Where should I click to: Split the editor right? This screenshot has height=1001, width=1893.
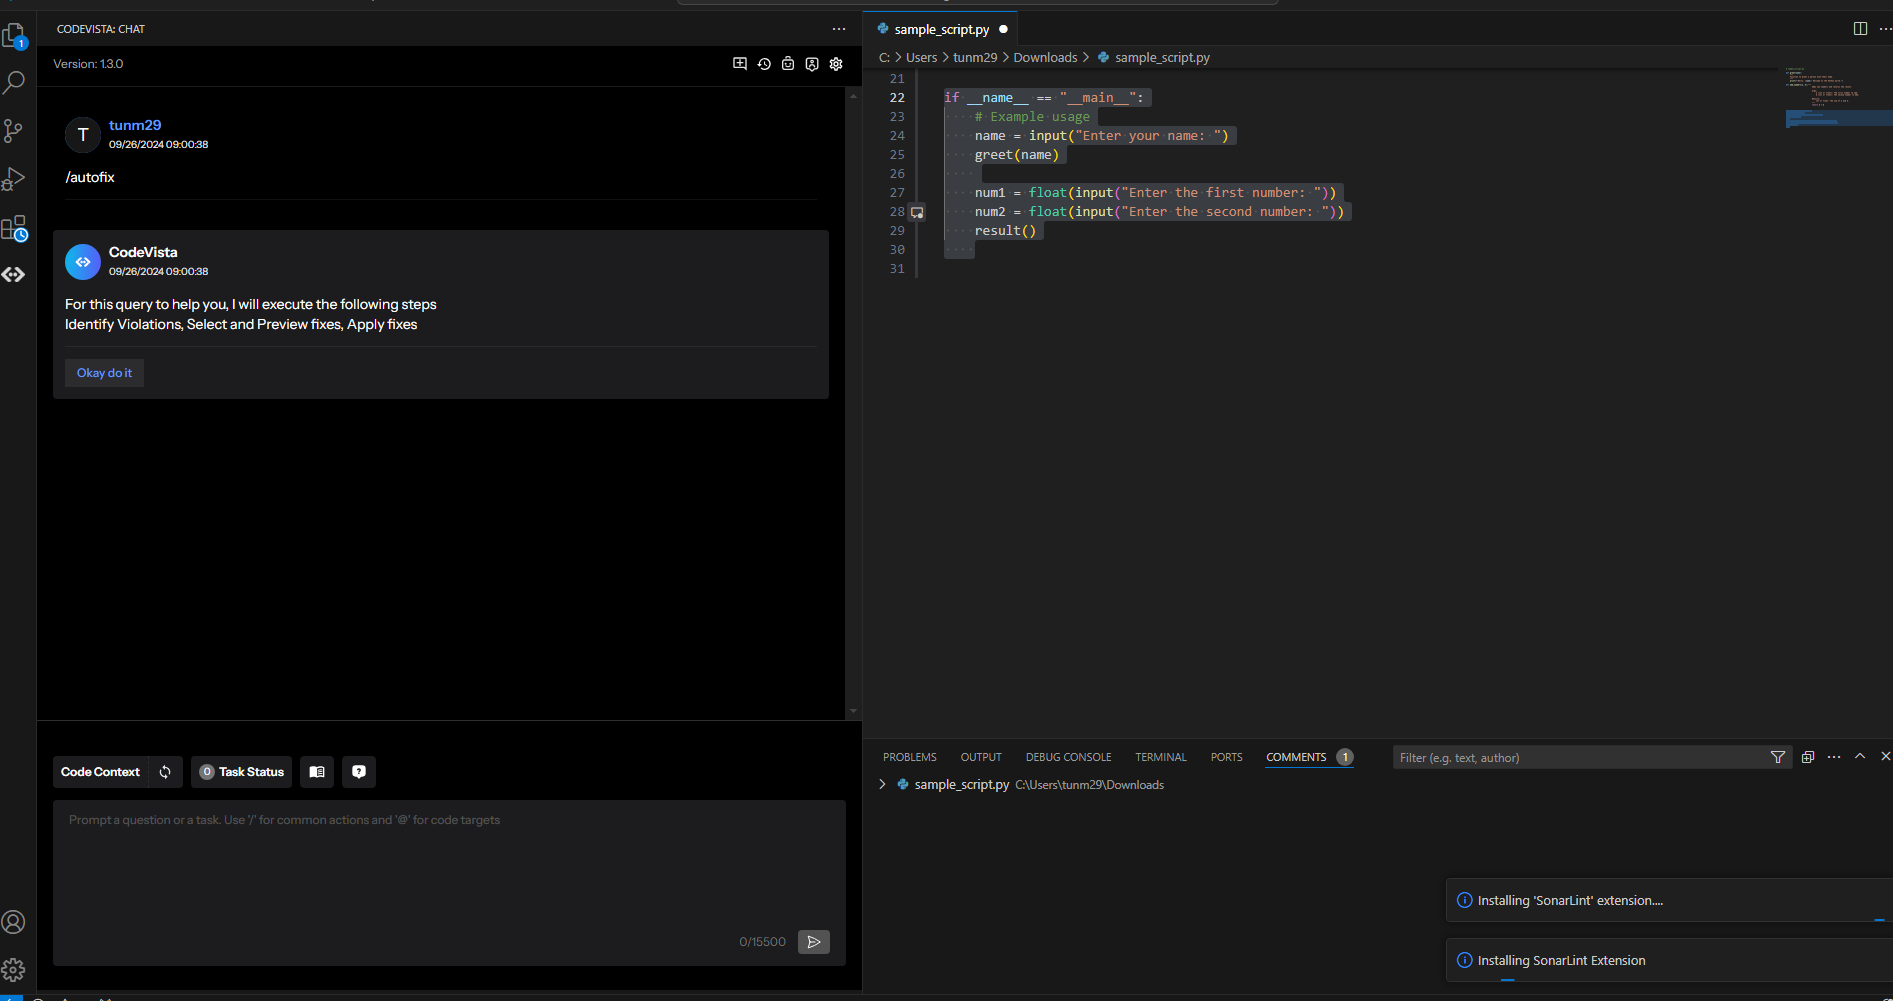click(x=1860, y=29)
